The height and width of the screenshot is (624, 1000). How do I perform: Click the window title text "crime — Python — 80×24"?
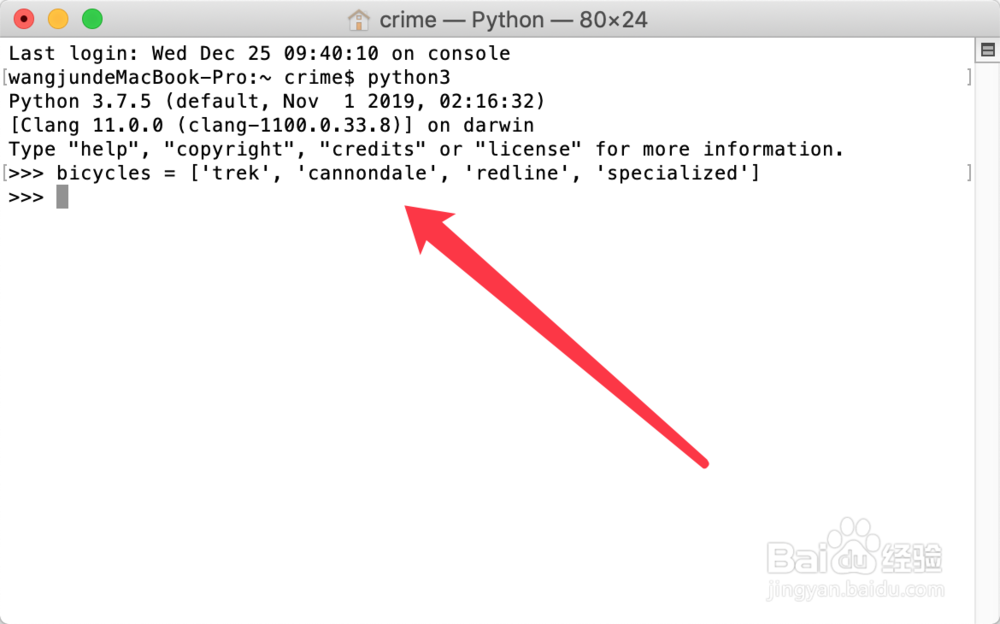click(x=513, y=20)
